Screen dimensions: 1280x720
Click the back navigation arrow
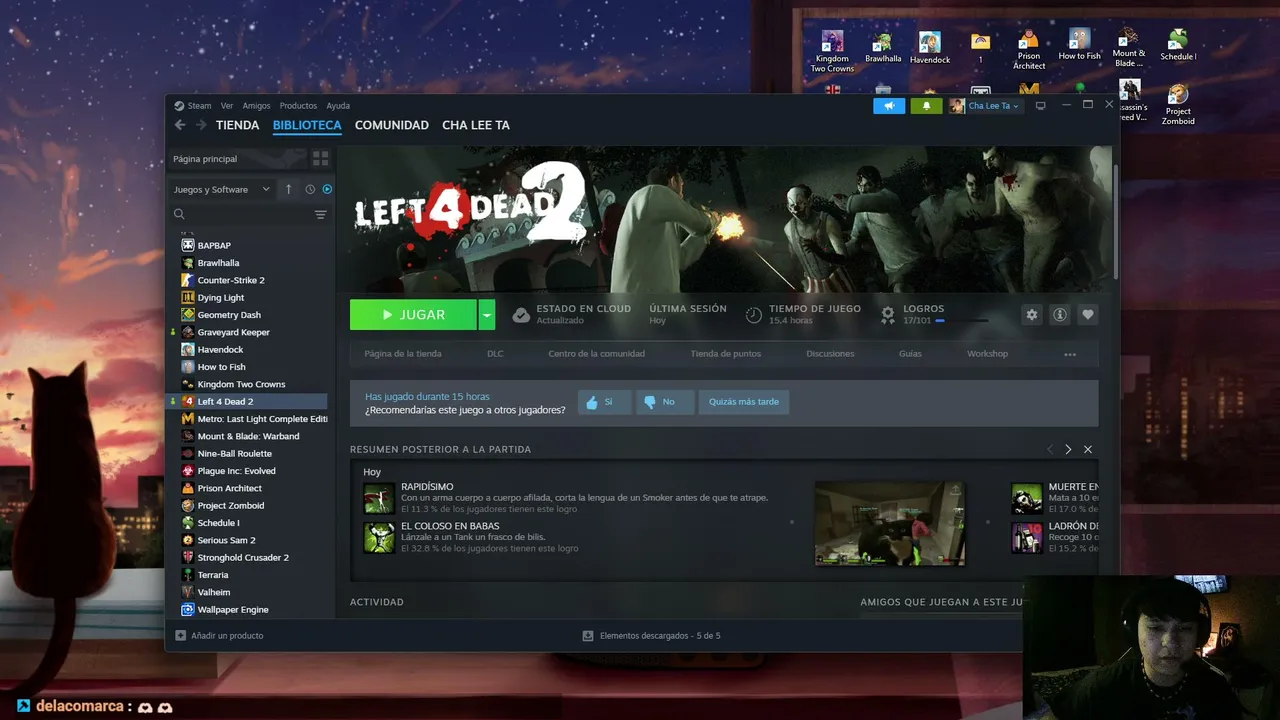180,125
